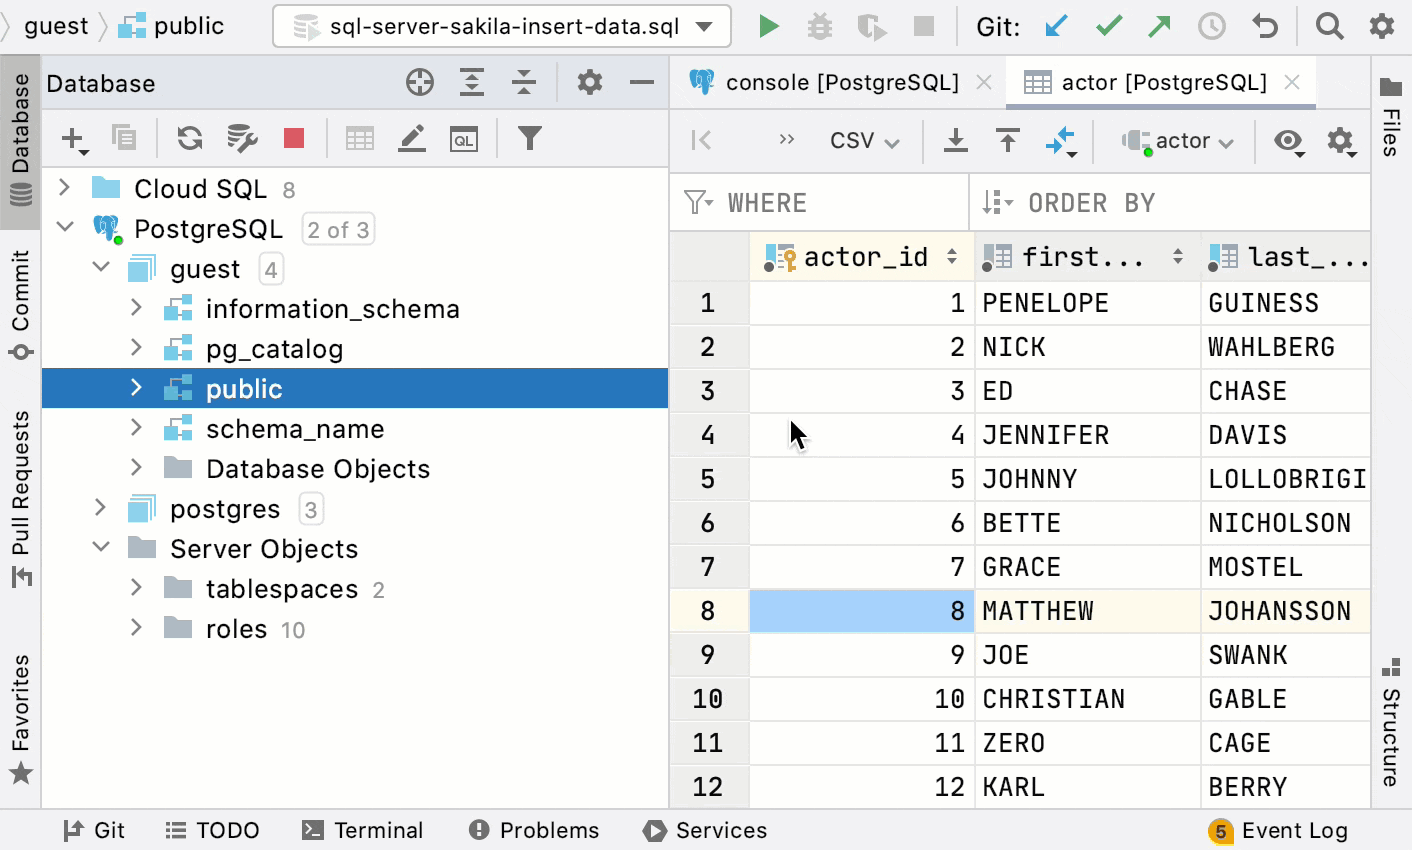The height and width of the screenshot is (850, 1412).
Task: Push commits with the Git push arrow
Action: [x=1160, y=26]
